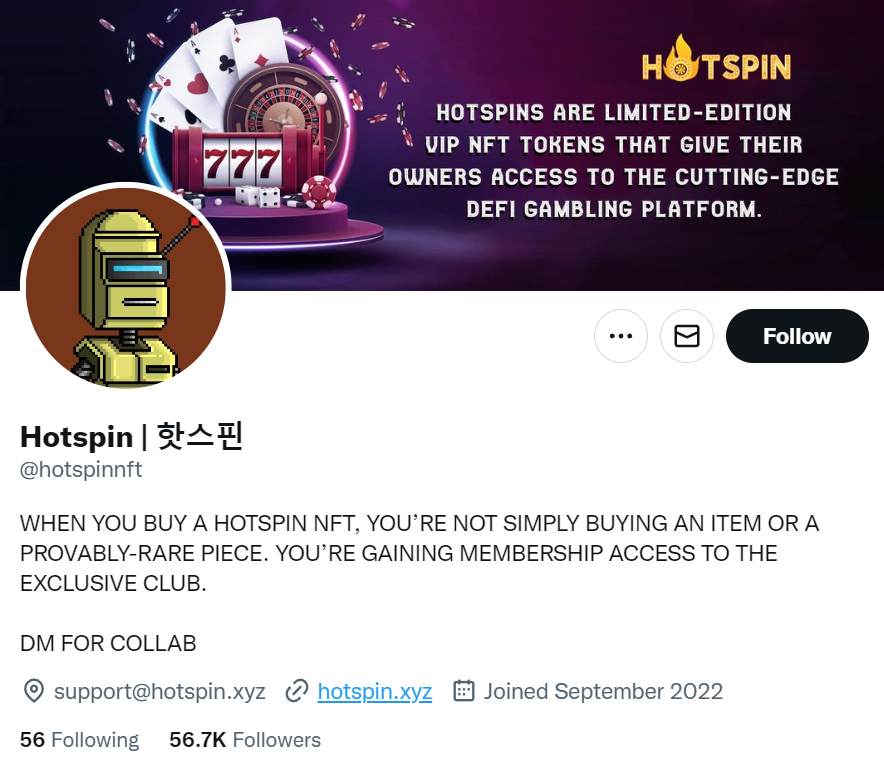Click the Joined September 2022 text
This screenshot has width=884, height=775.
[603, 691]
